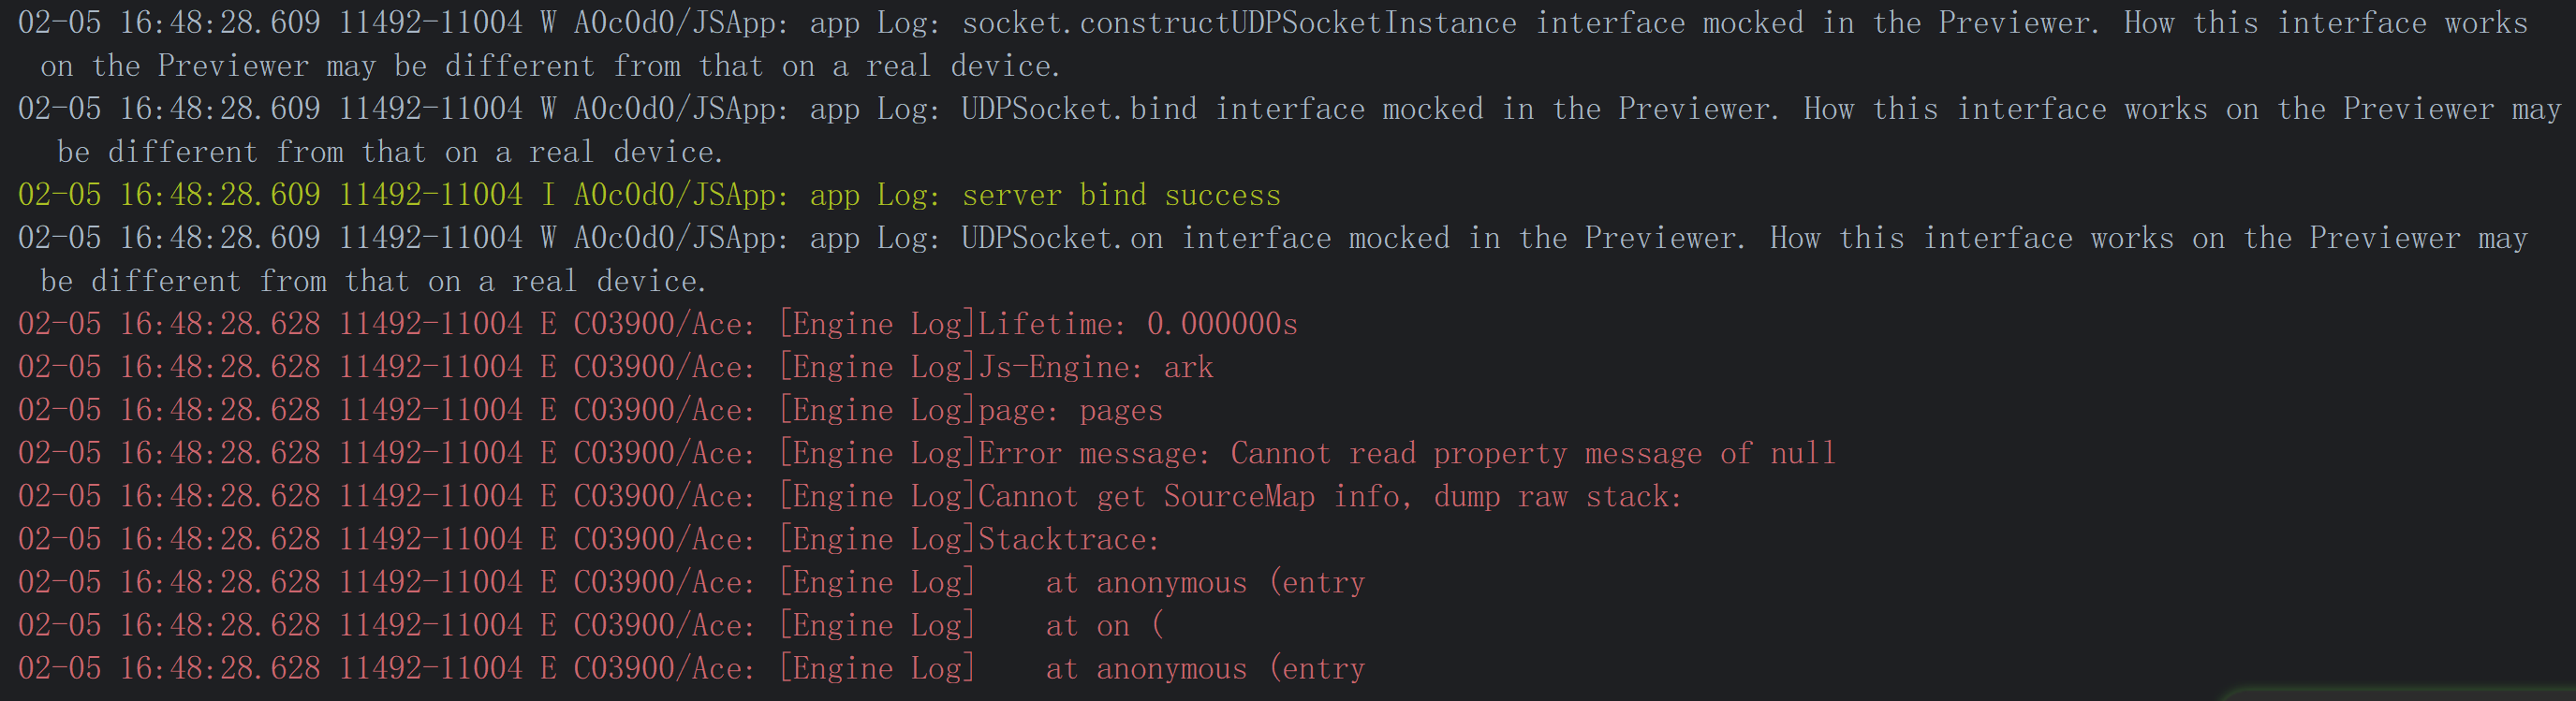This screenshot has height=701, width=2576.
Task: Click the socket.constructUDPSocketInstance text in the first warning
Action: tap(1239, 23)
